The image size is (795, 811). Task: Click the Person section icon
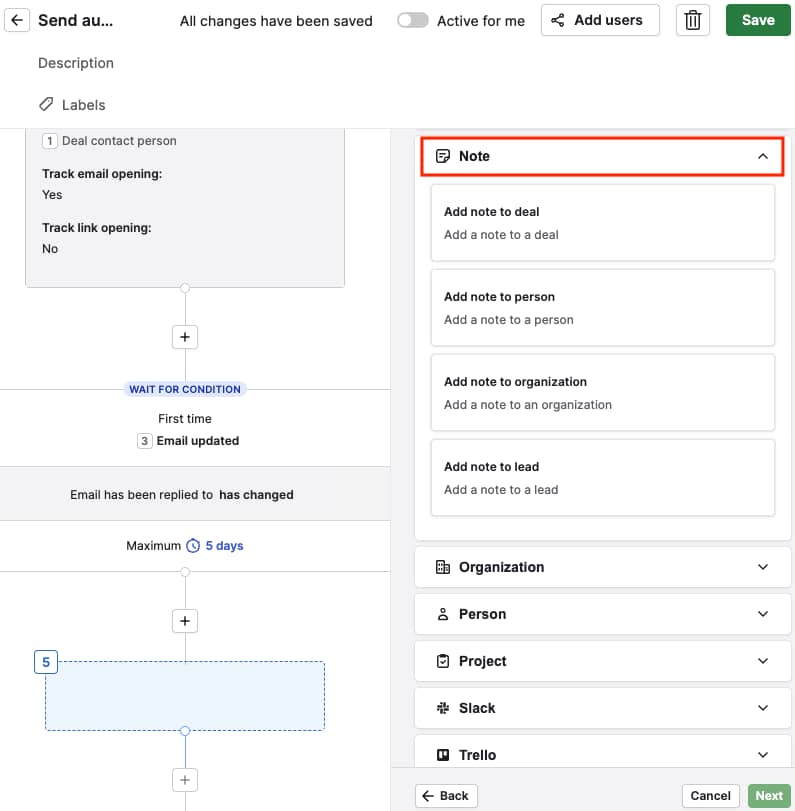[442, 614]
